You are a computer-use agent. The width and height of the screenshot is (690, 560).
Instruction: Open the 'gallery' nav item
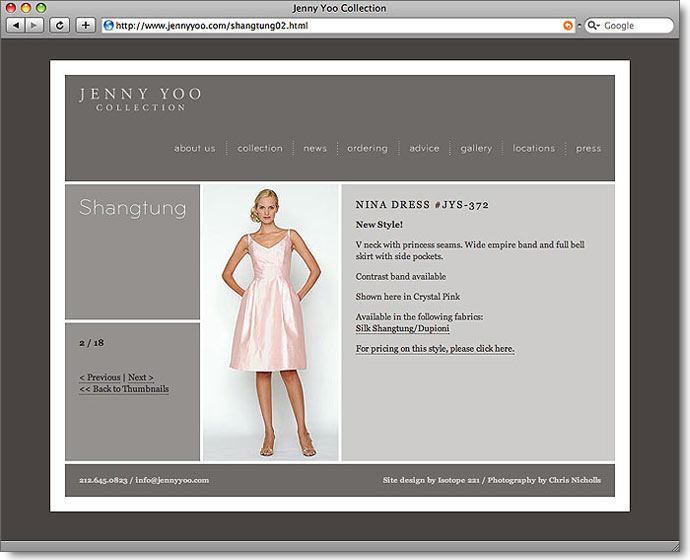[x=476, y=149]
